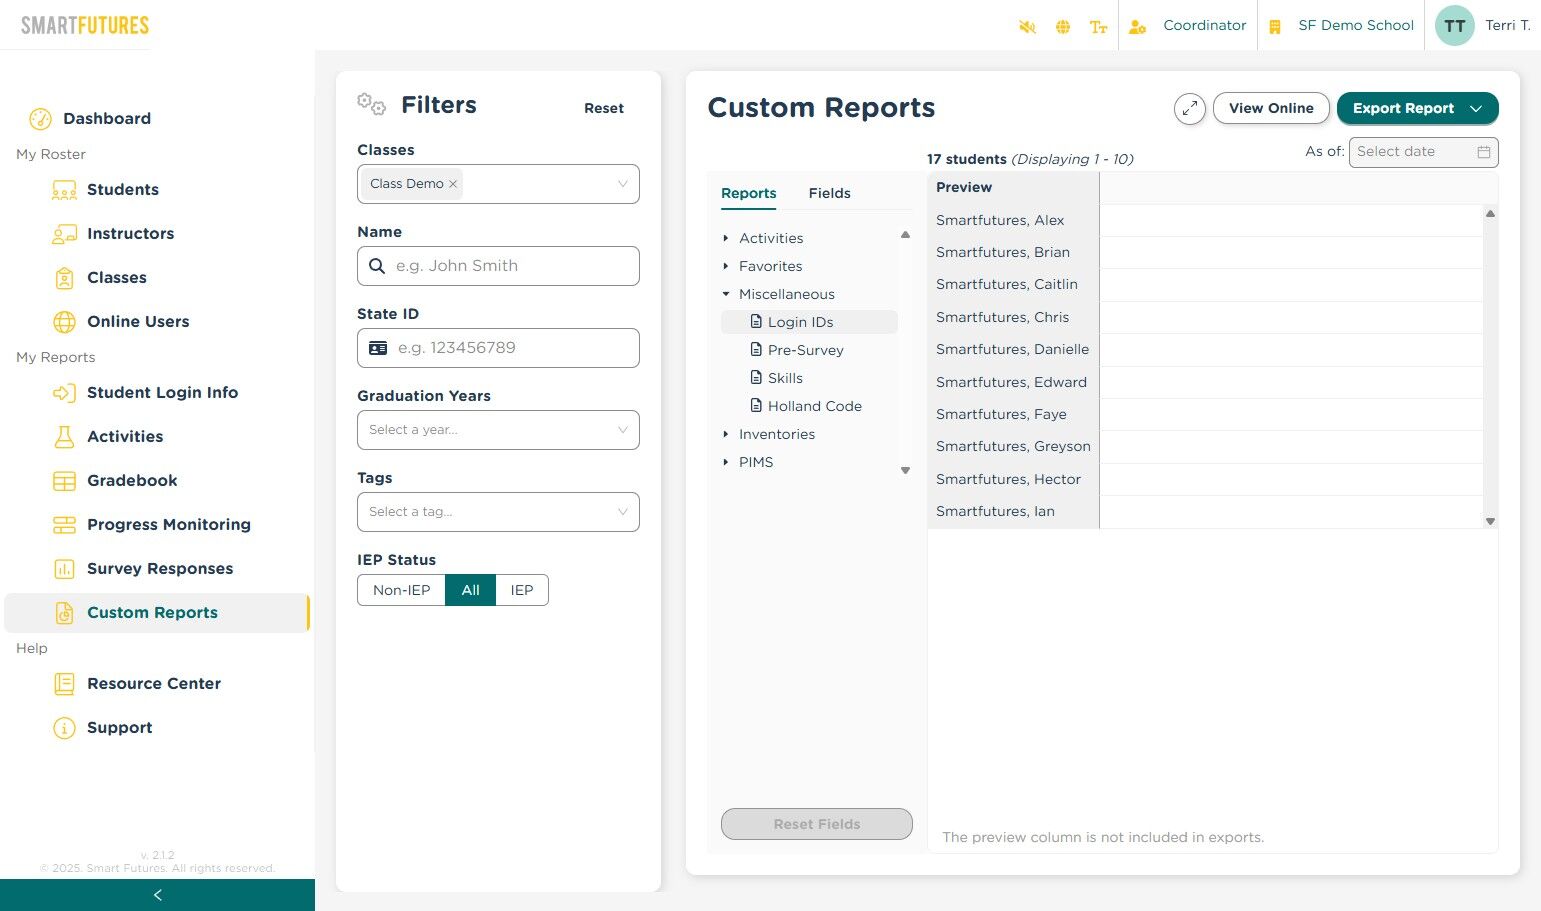This screenshot has height=911, width=1541.
Task: Open the Export Report dropdown arrow
Action: pyautogui.click(x=1476, y=108)
